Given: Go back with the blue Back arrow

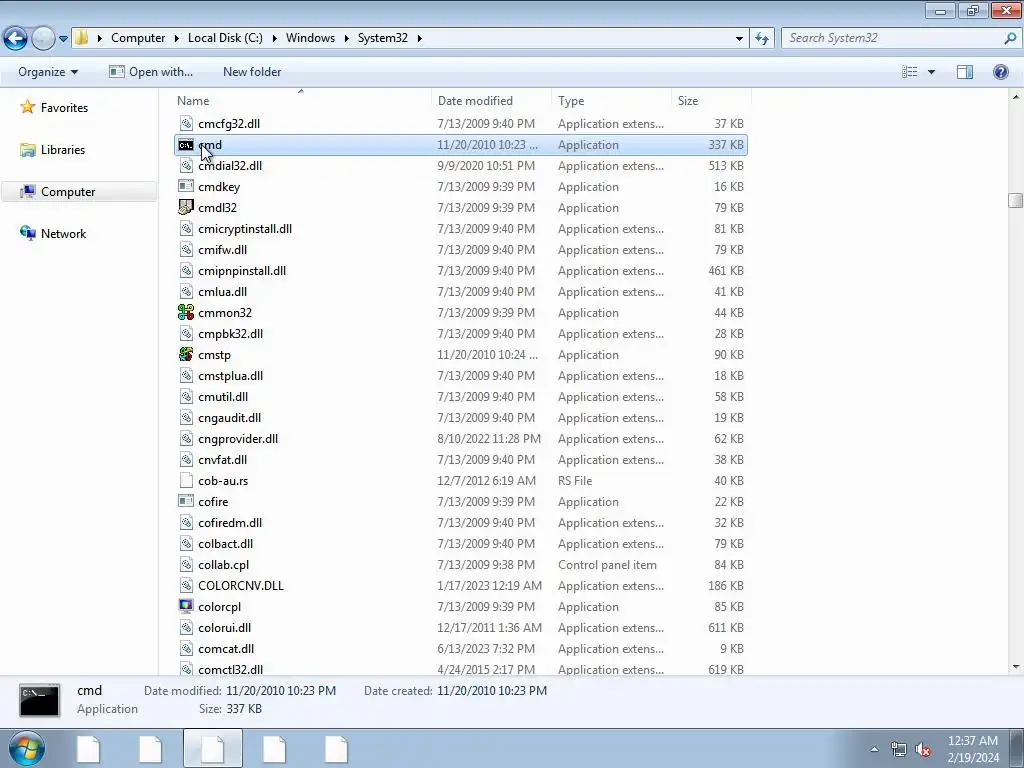Looking at the screenshot, I should (x=16, y=38).
